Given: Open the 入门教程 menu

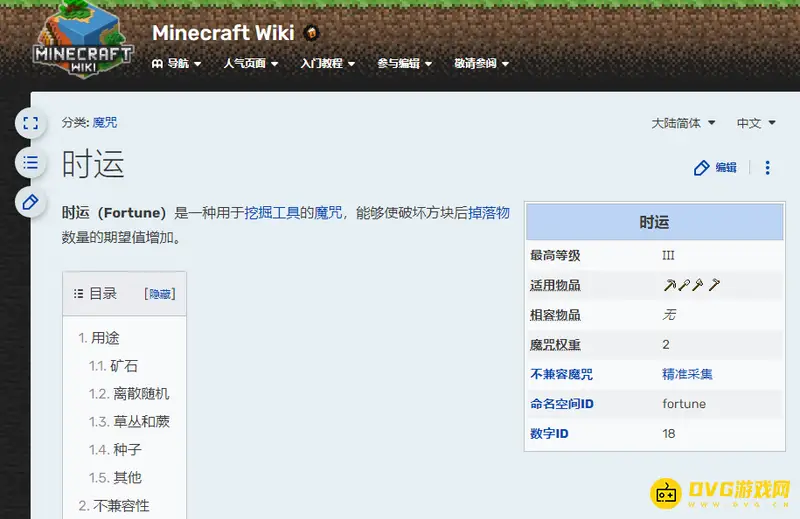Looking at the screenshot, I should pos(327,63).
